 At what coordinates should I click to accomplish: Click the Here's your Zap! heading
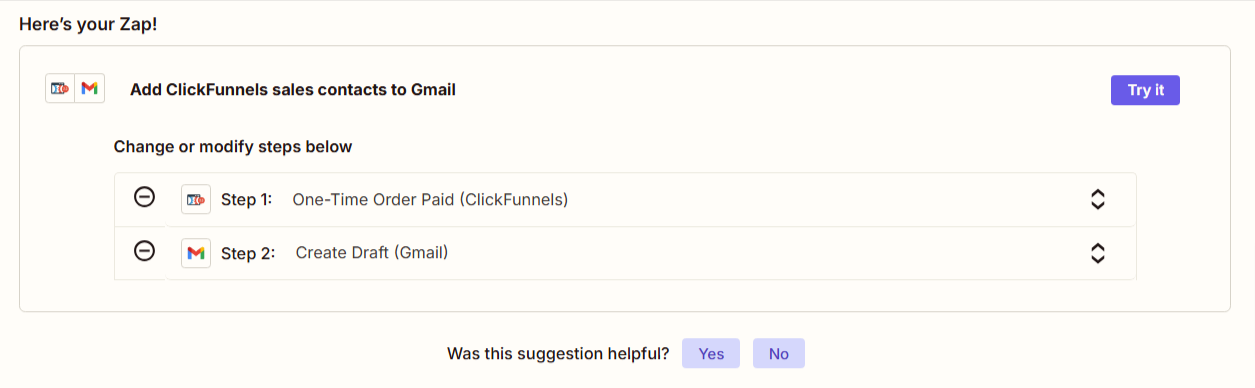tap(88, 24)
